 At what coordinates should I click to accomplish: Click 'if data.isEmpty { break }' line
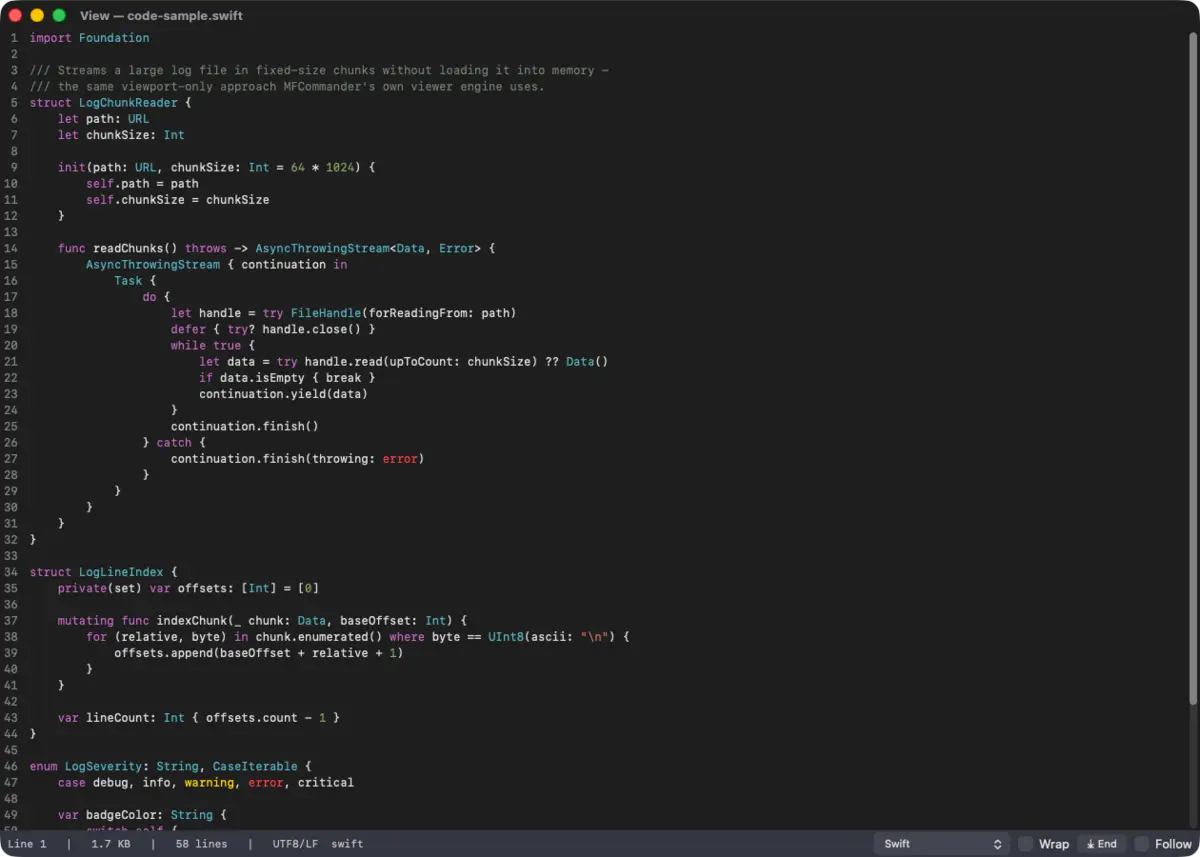coord(287,378)
